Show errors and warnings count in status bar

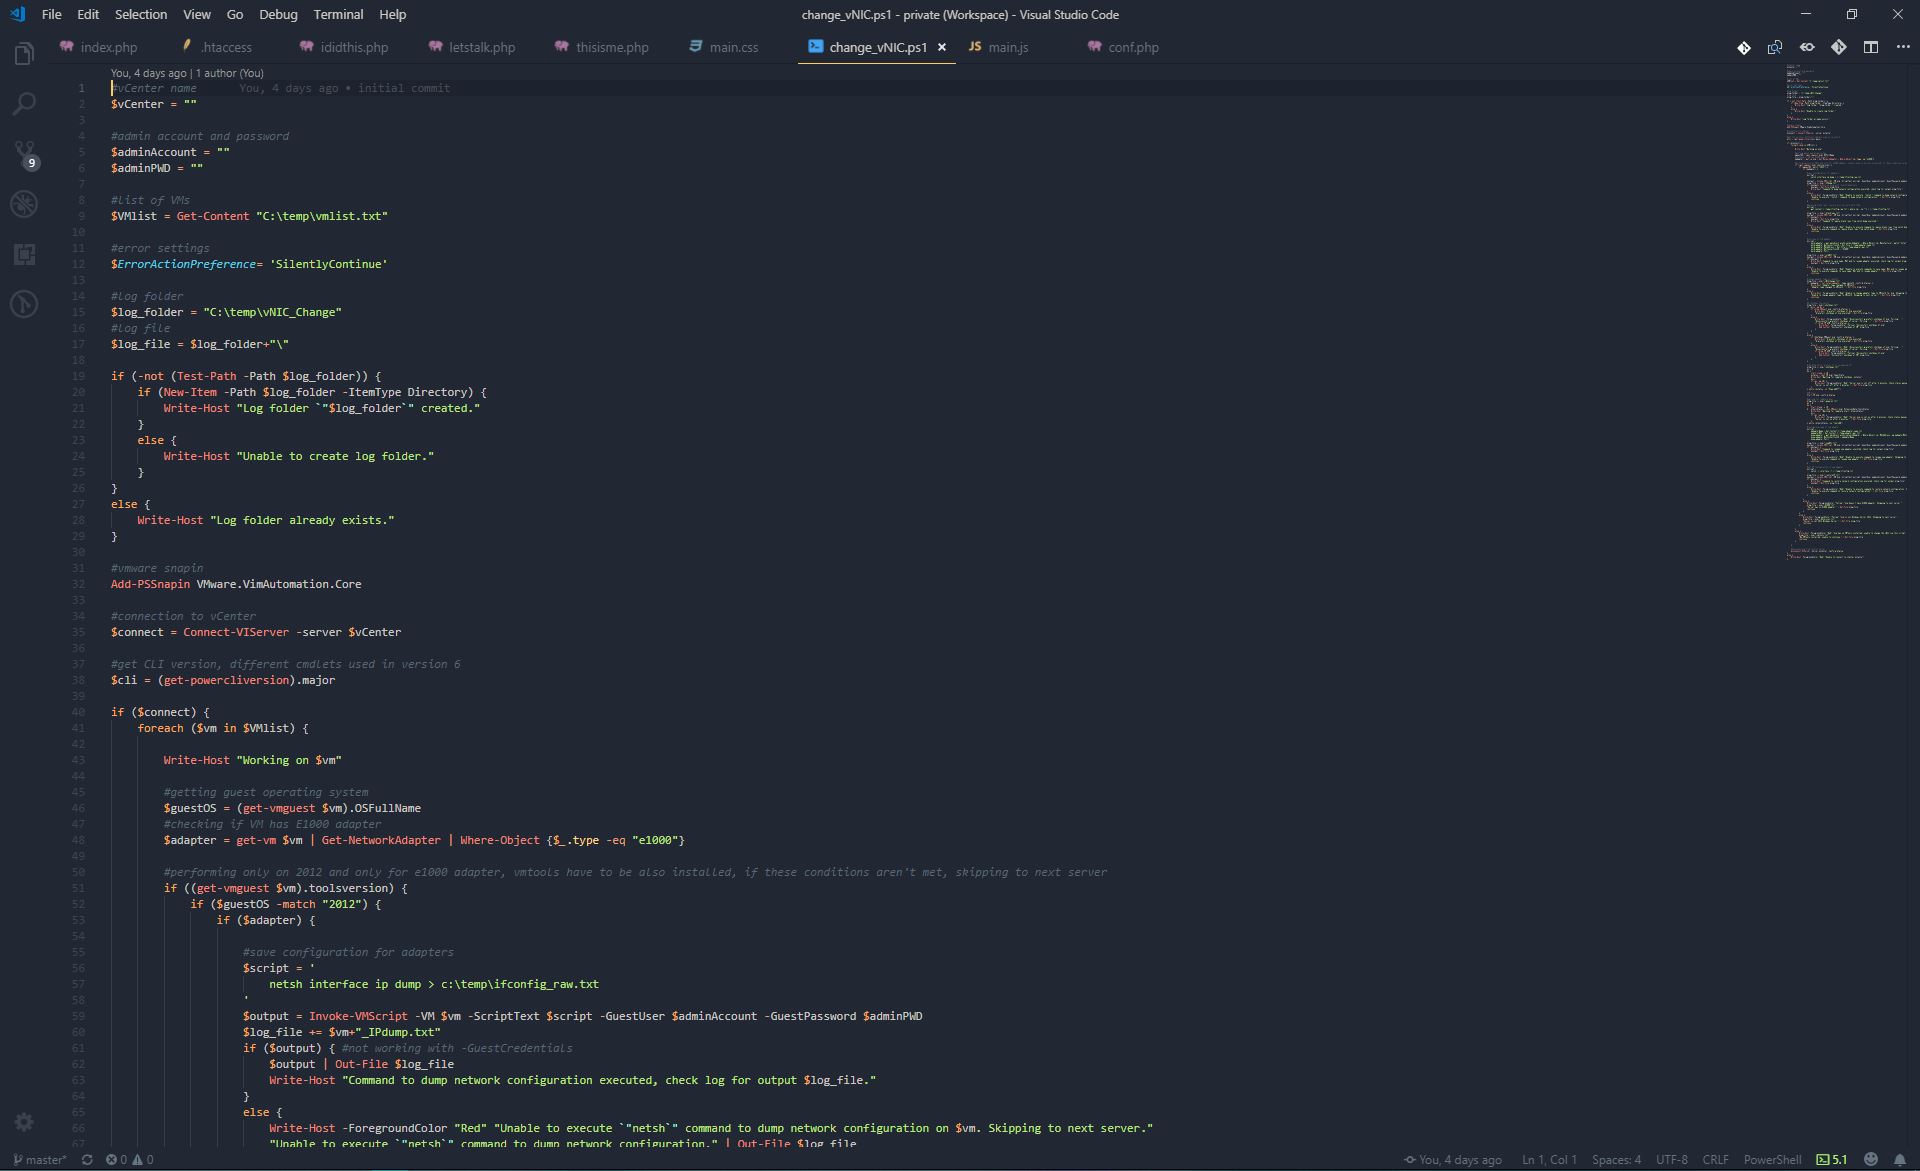pyautogui.click(x=130, y=1160)
